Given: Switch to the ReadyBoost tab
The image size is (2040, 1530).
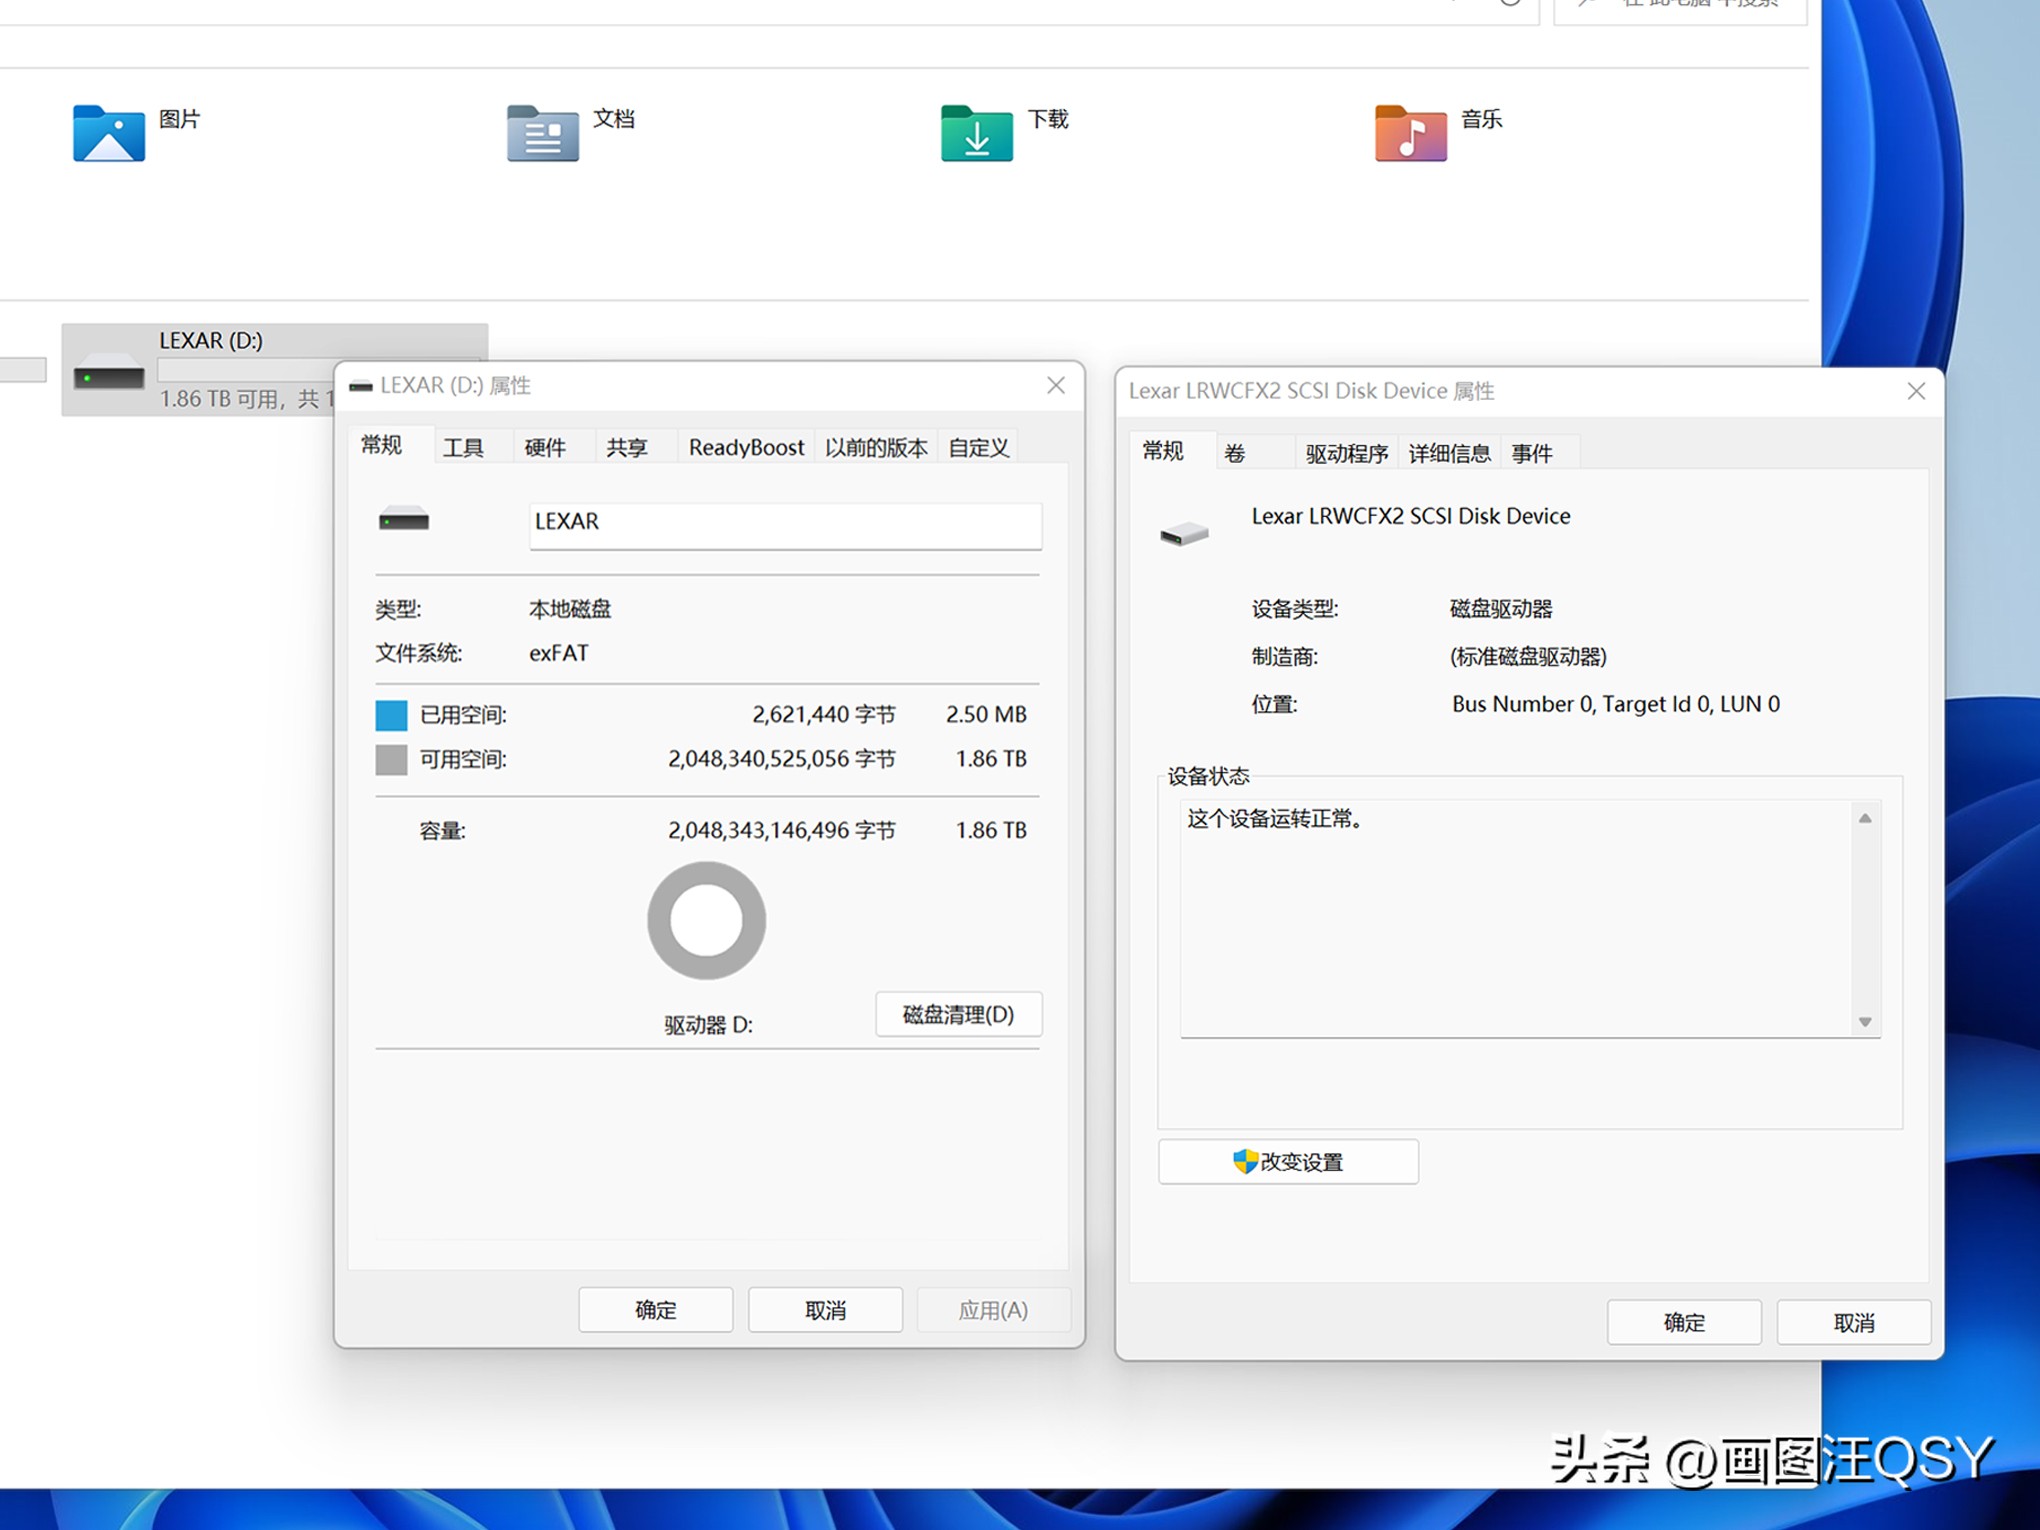Looking at the screenshot, I should tap(746, 447).
